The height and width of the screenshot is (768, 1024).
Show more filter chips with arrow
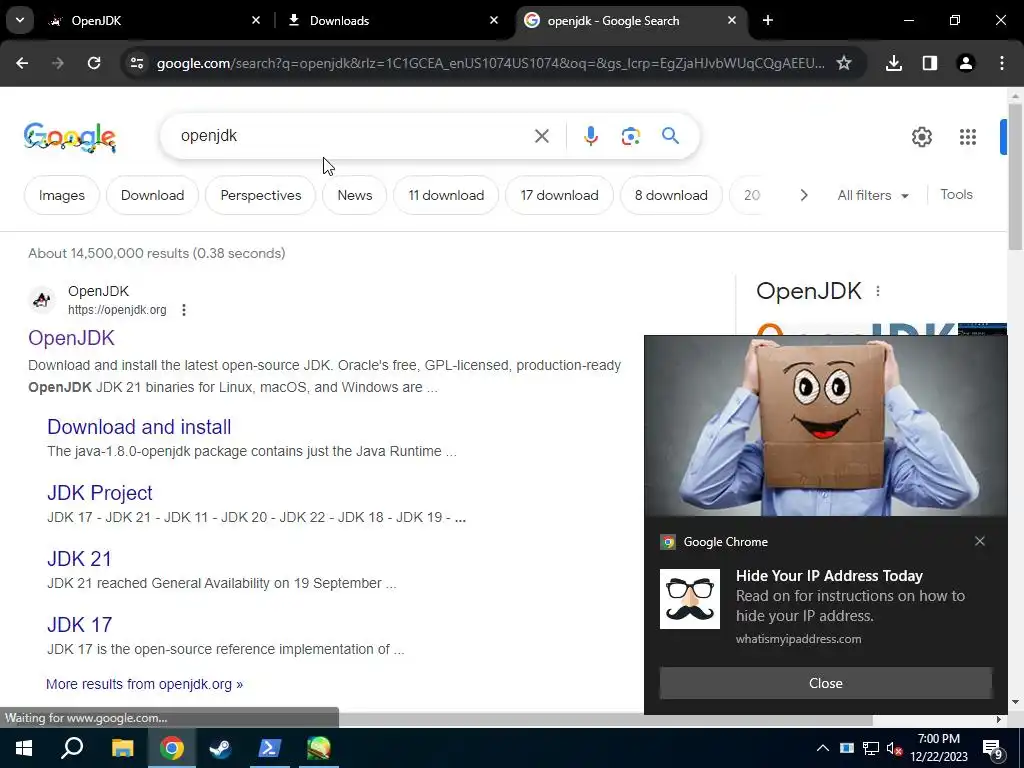click(x=804, y=195)
